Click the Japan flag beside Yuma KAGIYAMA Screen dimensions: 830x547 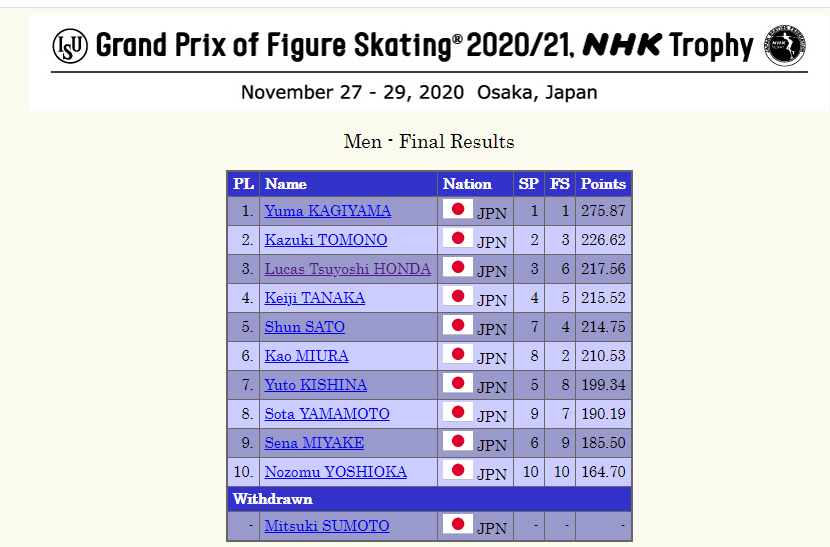(458, 210)
